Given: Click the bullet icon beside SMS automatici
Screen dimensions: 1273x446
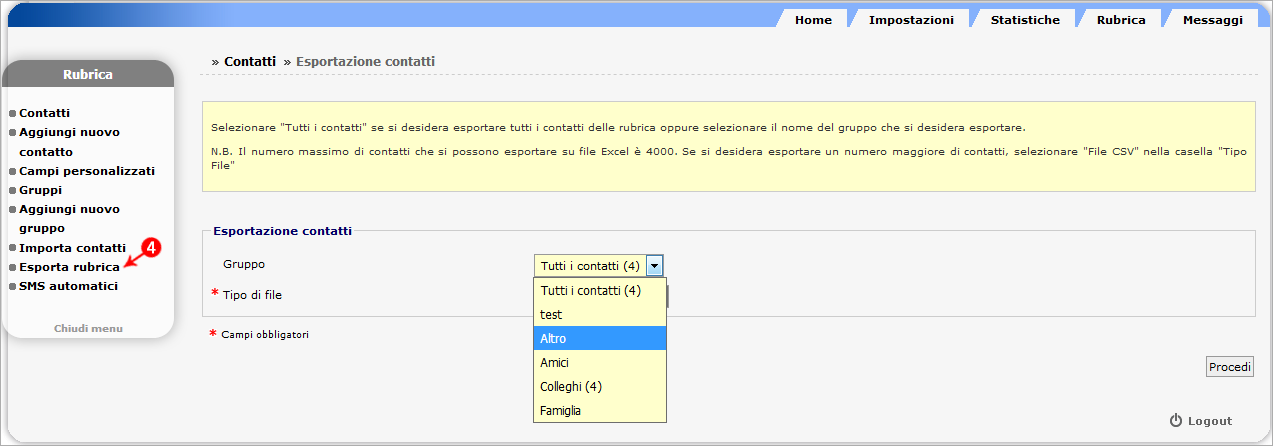Looking at the screenshot, I should coord(12,286).
